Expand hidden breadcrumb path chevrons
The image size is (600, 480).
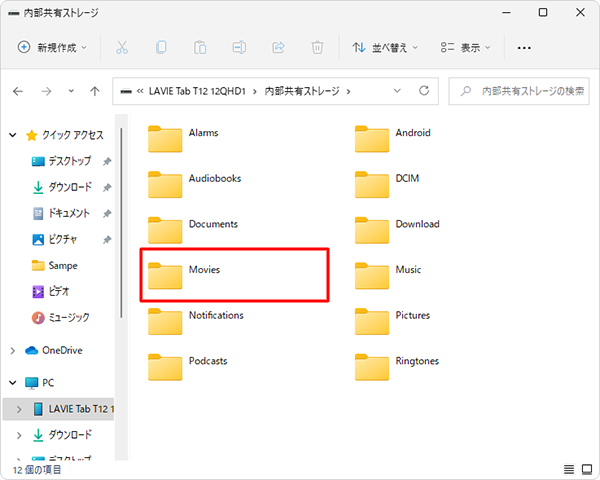point(140,91)
